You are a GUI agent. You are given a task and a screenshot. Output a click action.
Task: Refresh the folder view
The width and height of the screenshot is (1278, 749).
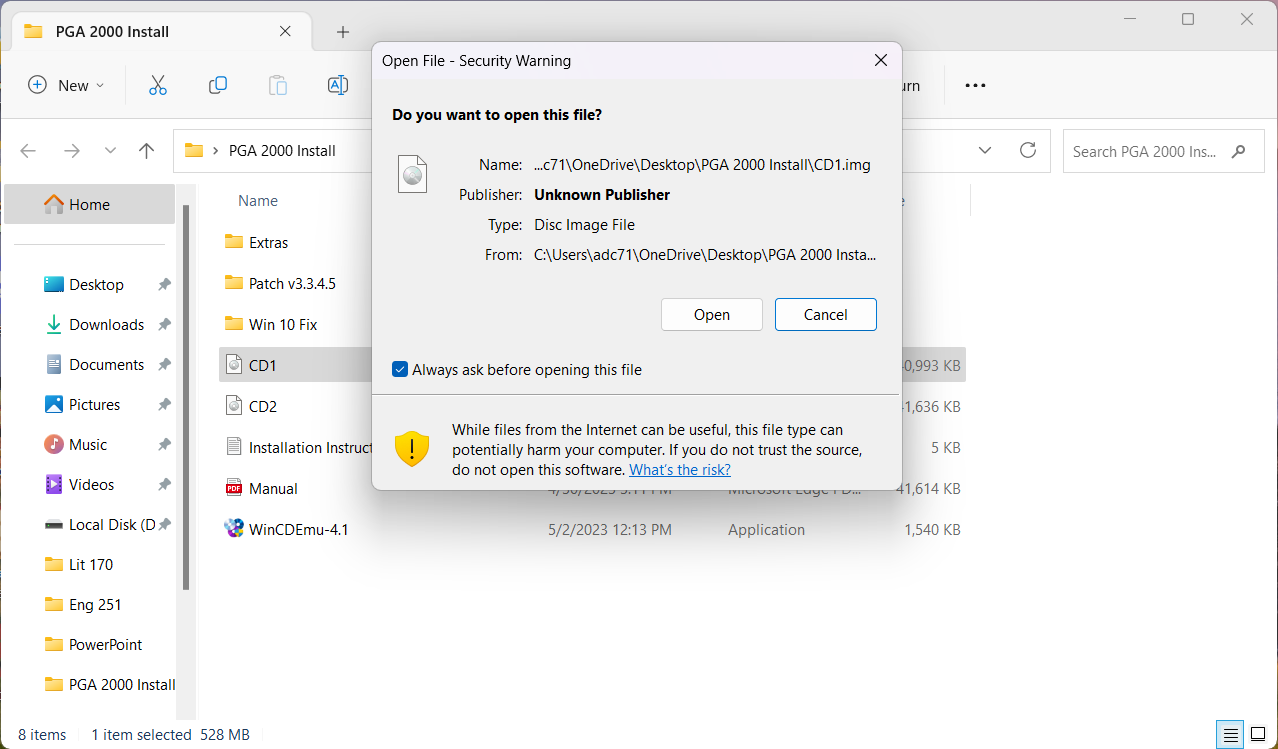(x=1027, y=150)
